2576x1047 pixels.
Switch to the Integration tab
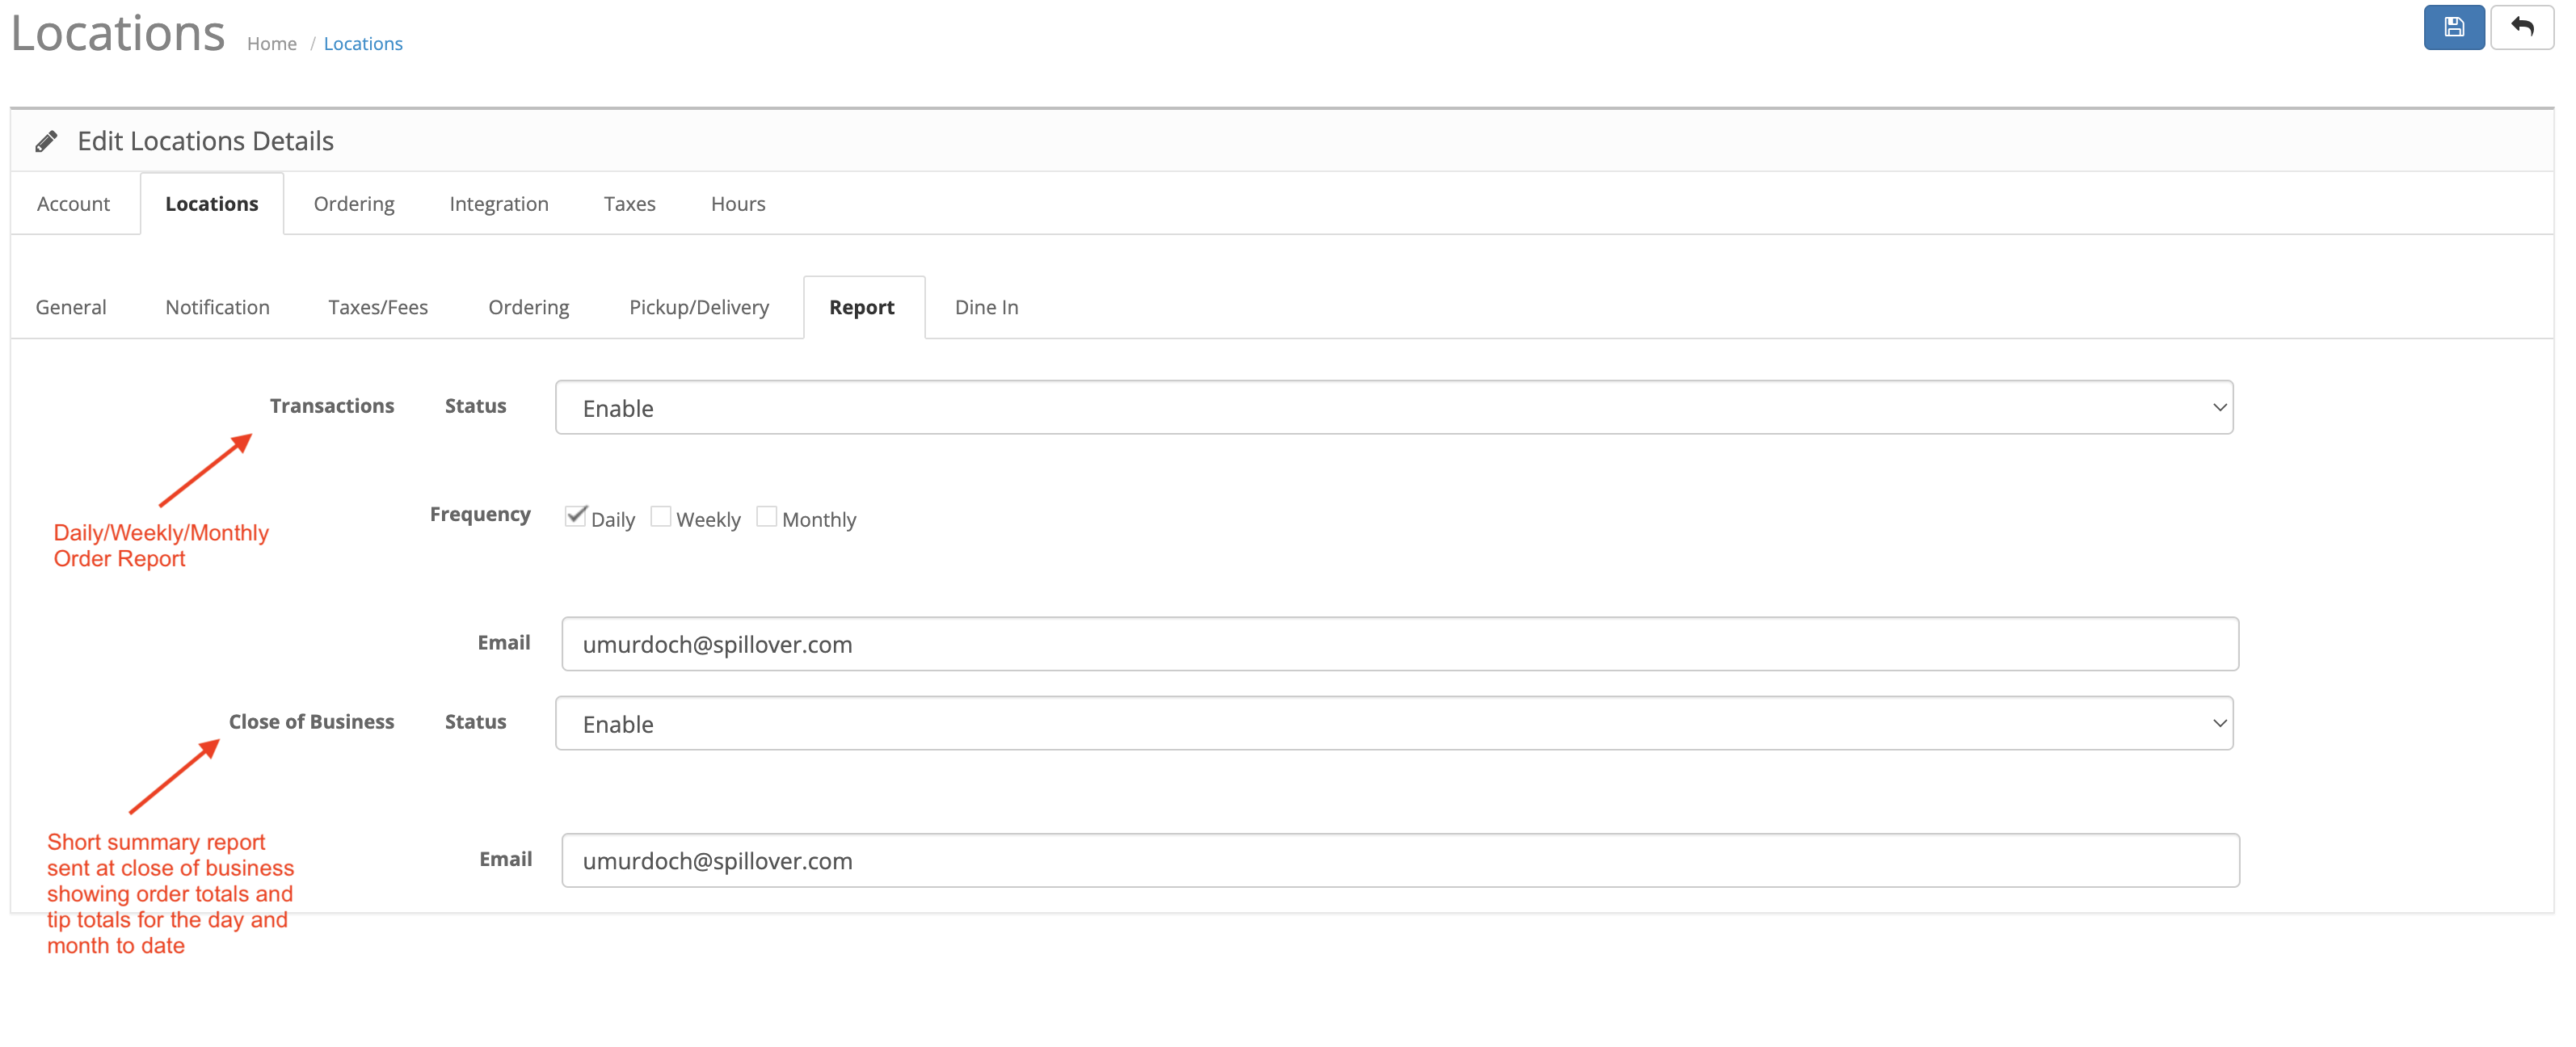click(499, 204)
